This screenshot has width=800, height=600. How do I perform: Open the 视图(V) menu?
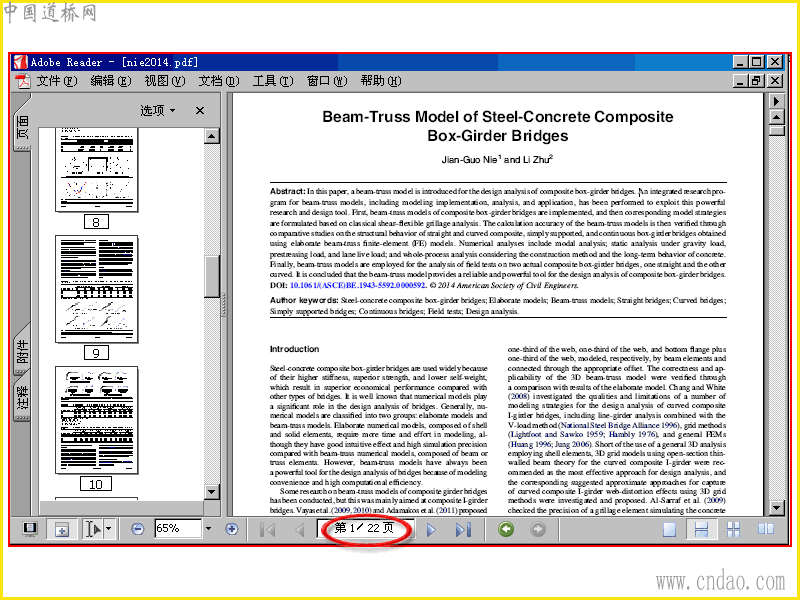pos(164,81)
